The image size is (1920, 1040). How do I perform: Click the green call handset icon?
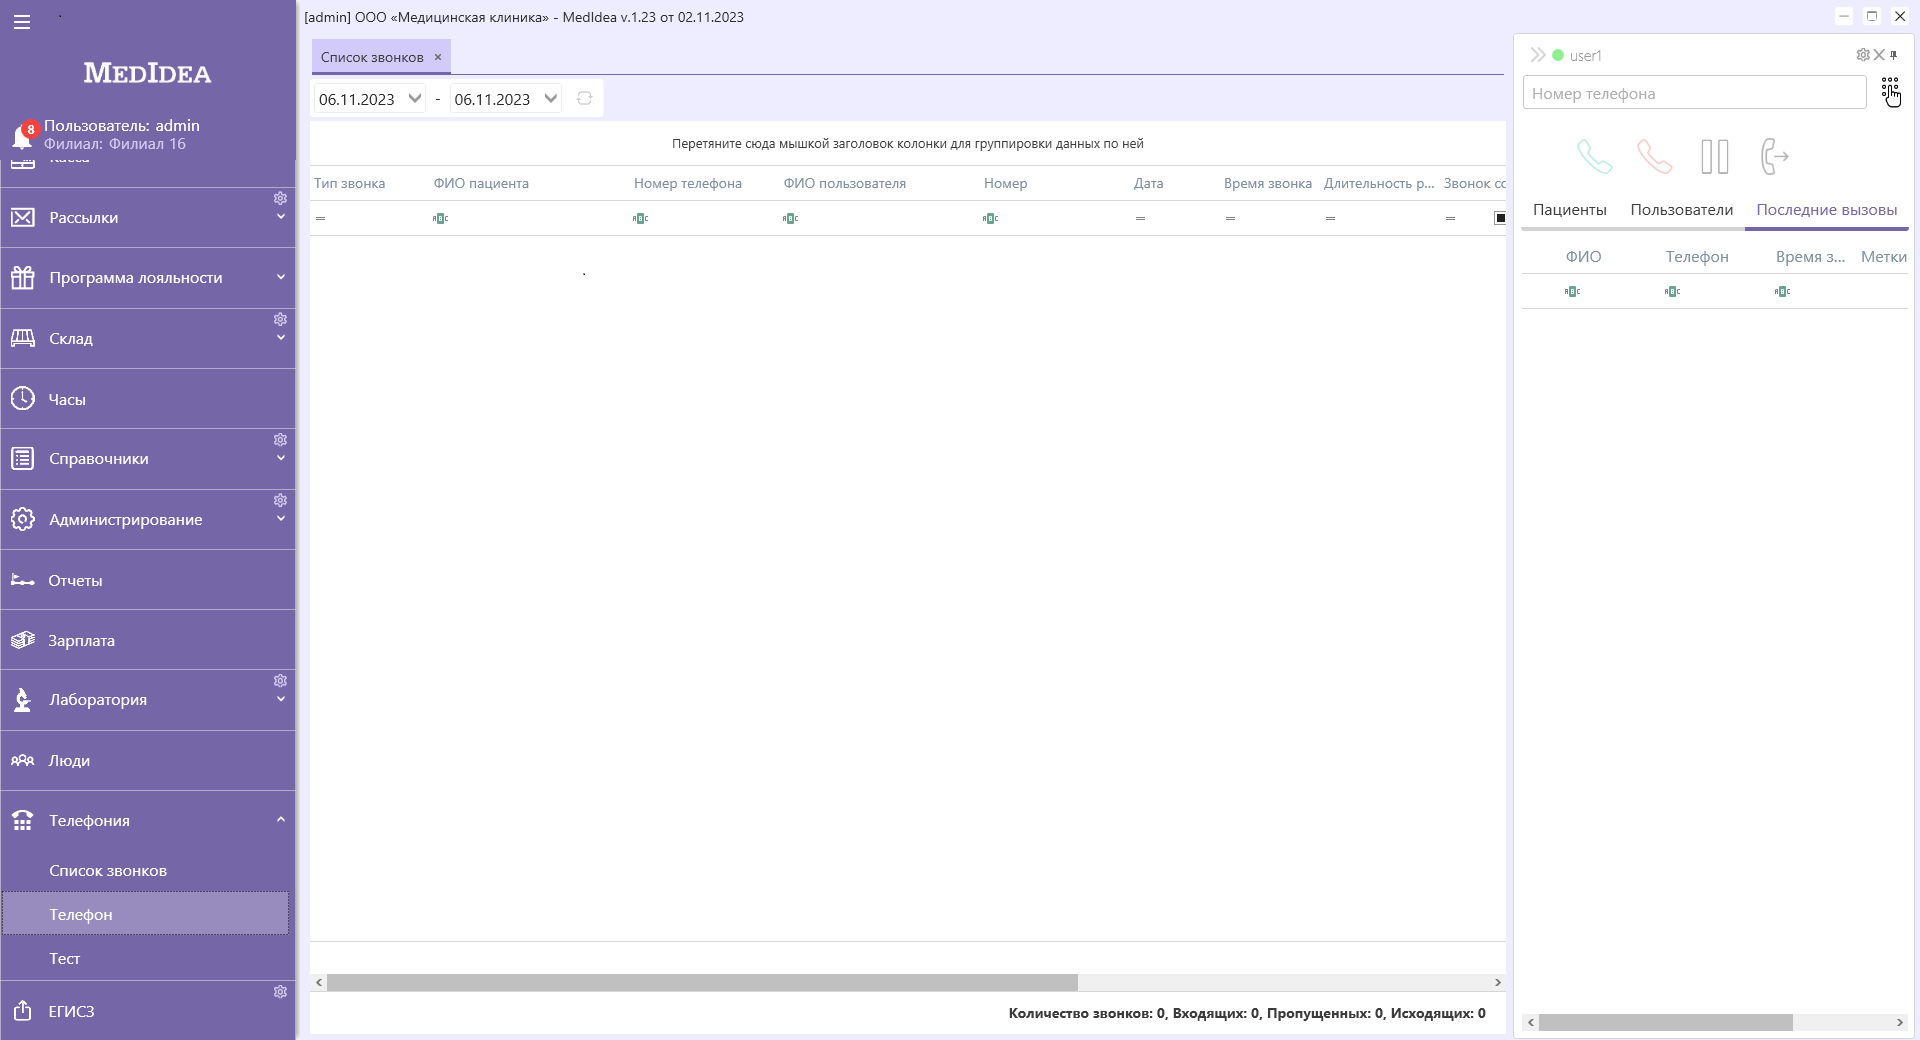pyautogui.click(x=1594, y=156)
